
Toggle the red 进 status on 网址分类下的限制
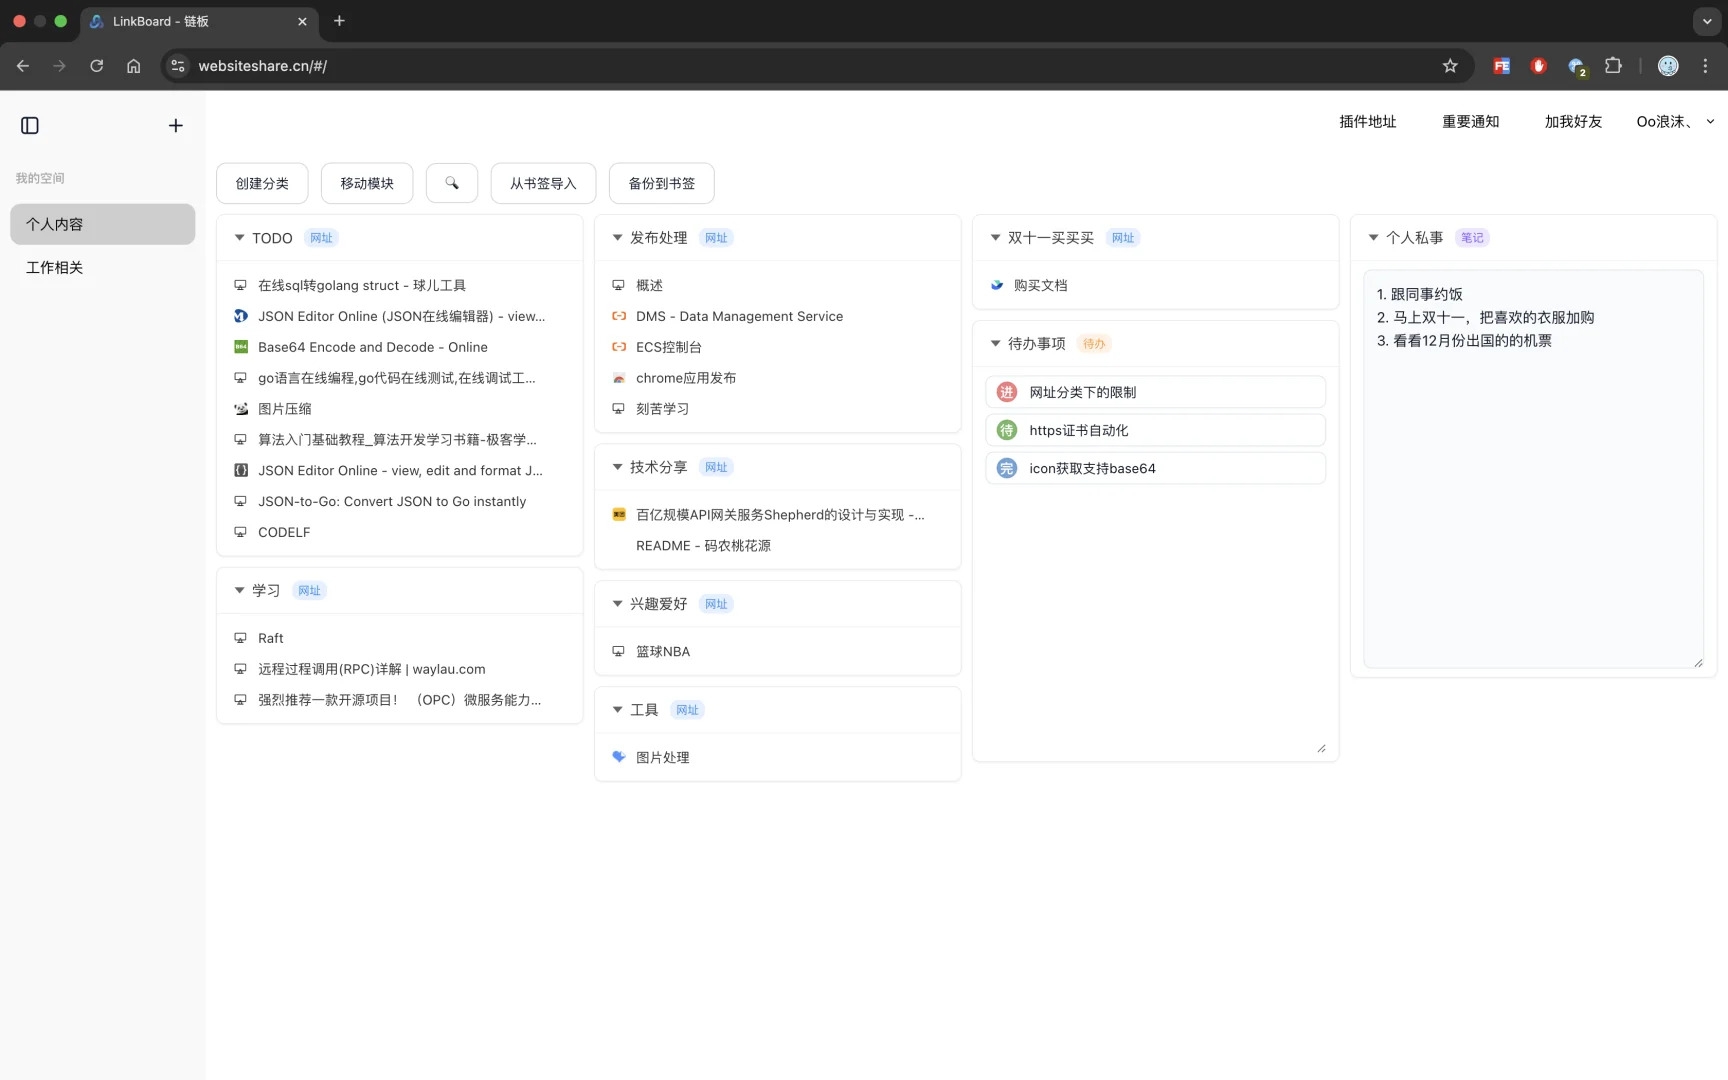pyautogui.click(x=1006, y=392)
